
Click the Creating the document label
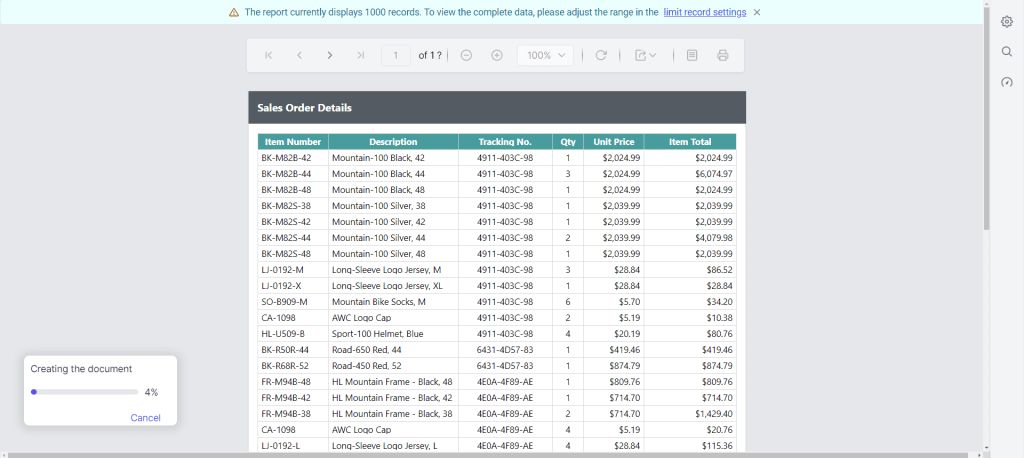[x=81, y=369]
